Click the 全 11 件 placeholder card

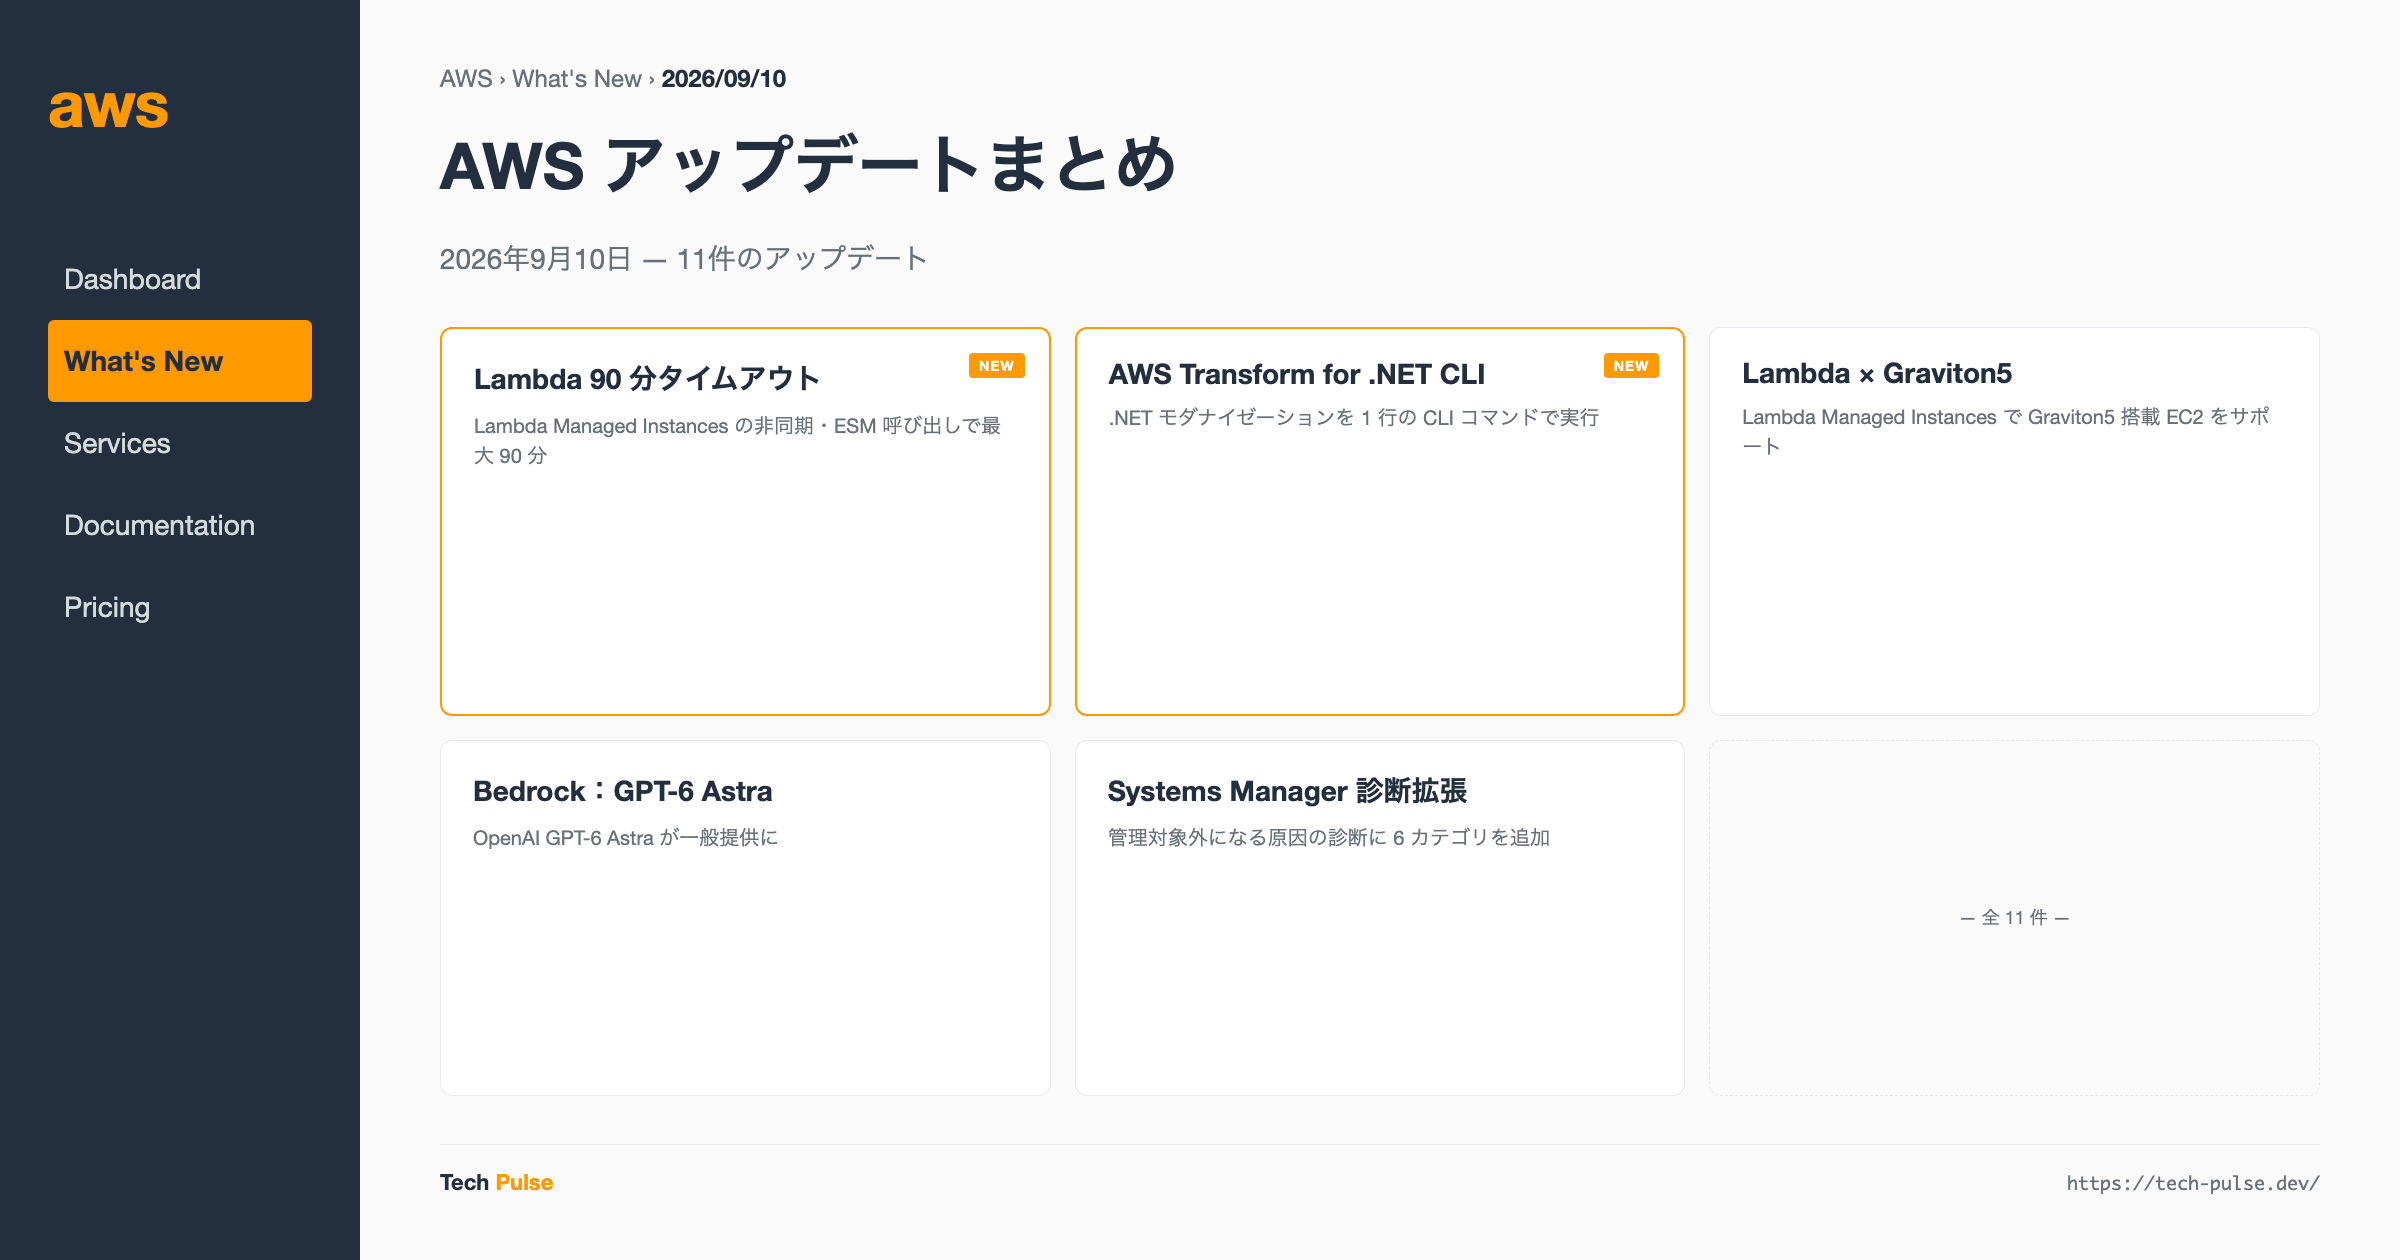point(2014,918)
